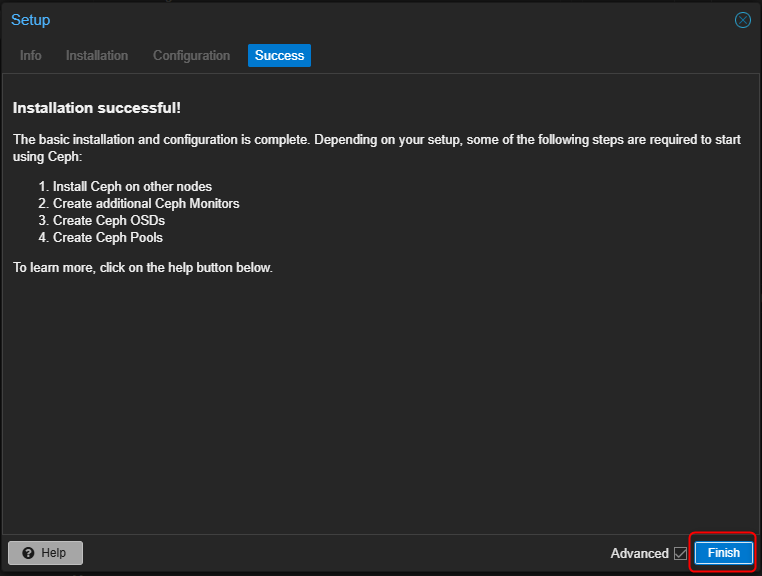Click 'Create additional Ceph Monitors' list item
This screenshot has width=762, height=576.
coord(146,203)
